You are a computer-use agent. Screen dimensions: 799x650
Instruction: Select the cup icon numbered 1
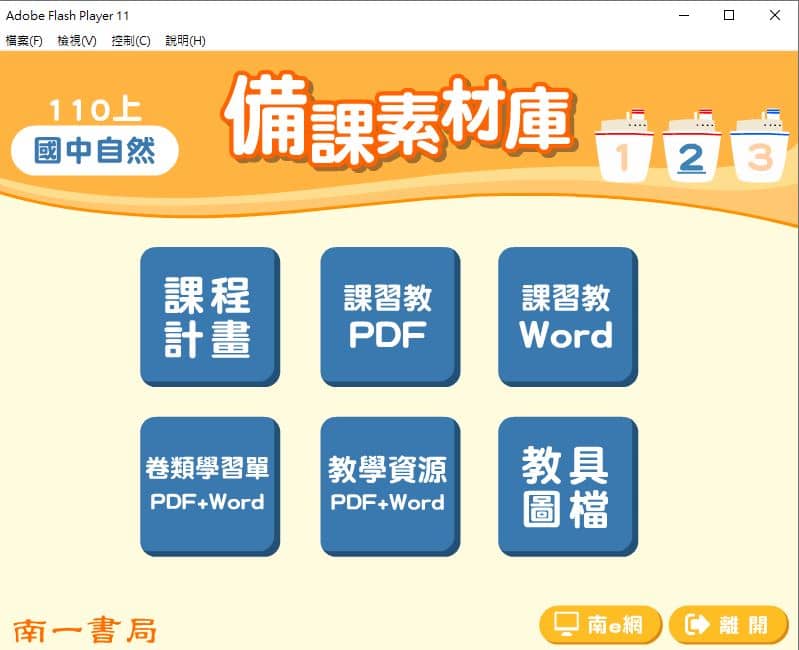tap(624, 147)
